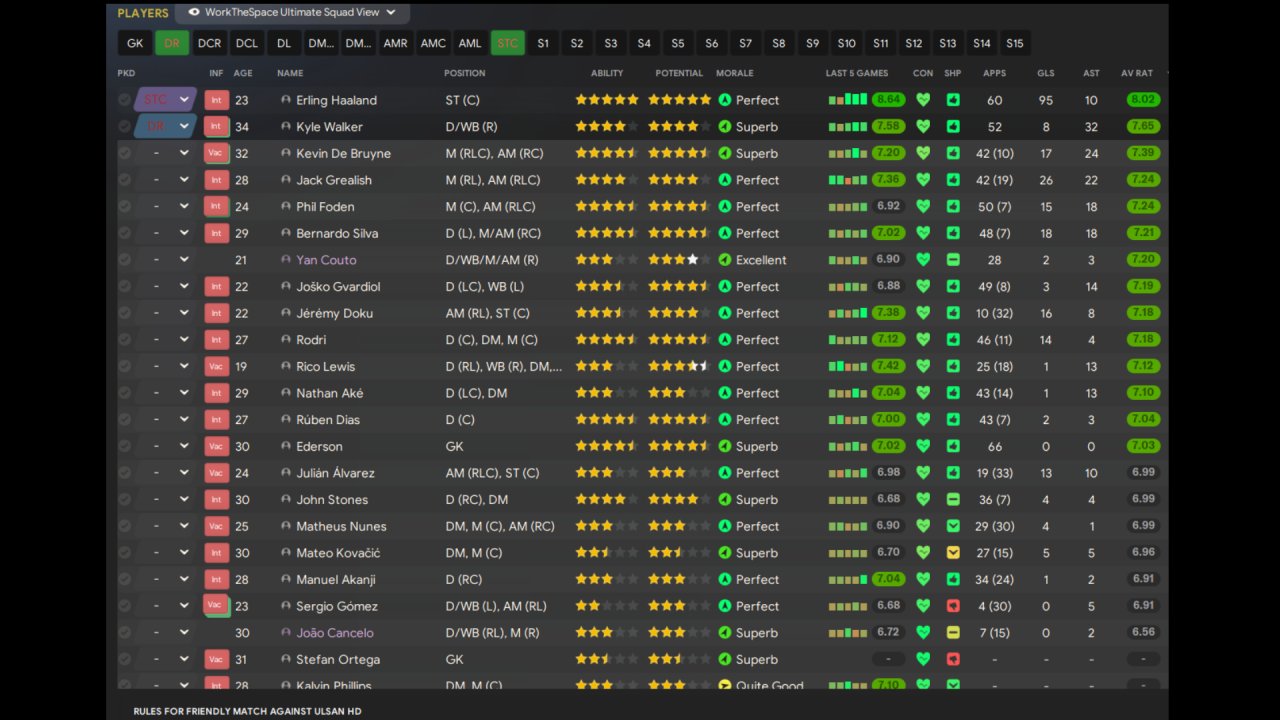Sort the table by the AGE column
Viewport: 1280px width, 720px height.
pos(243,73)
